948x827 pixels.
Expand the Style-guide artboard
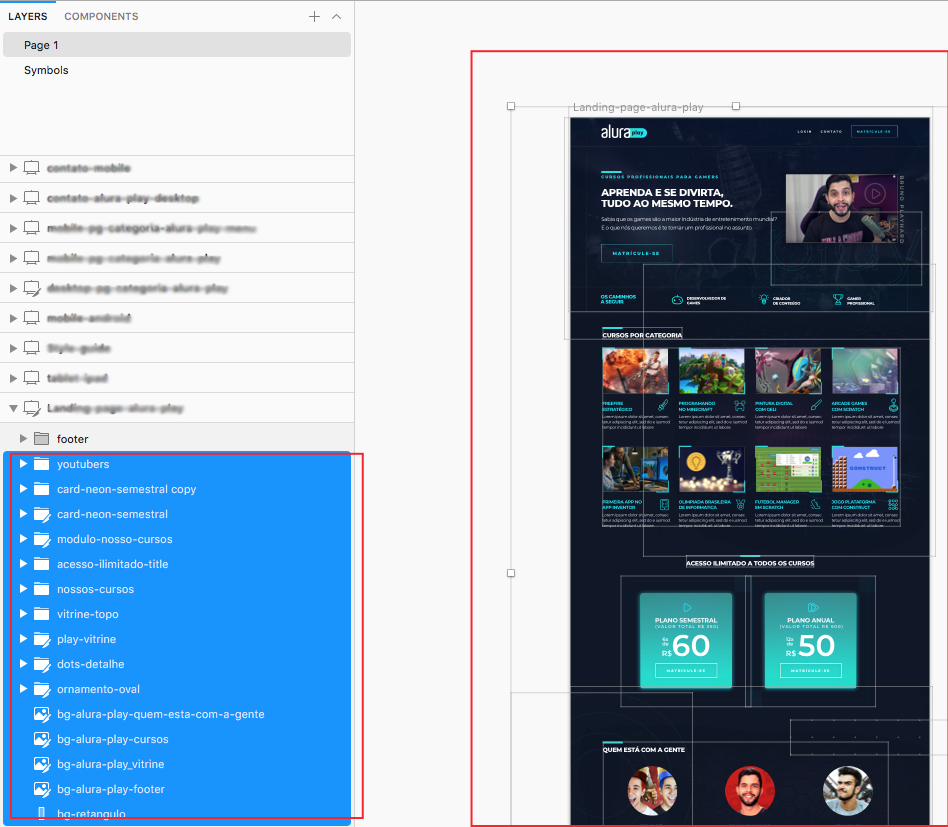[x=13, y=348]
